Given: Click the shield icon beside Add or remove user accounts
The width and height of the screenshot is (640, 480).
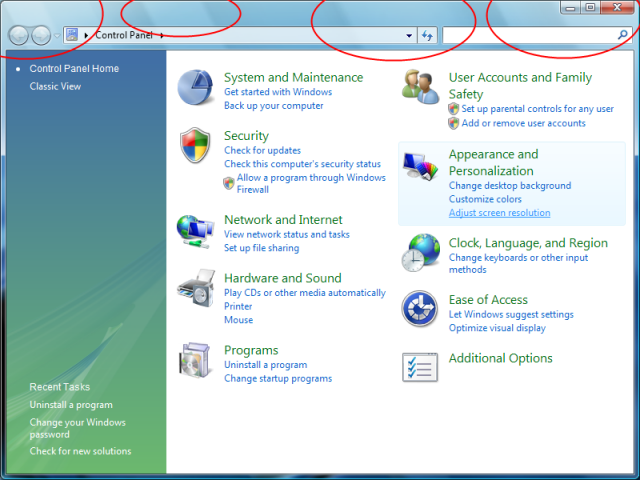Looking at the screenshot, I should tap(453, 123).
